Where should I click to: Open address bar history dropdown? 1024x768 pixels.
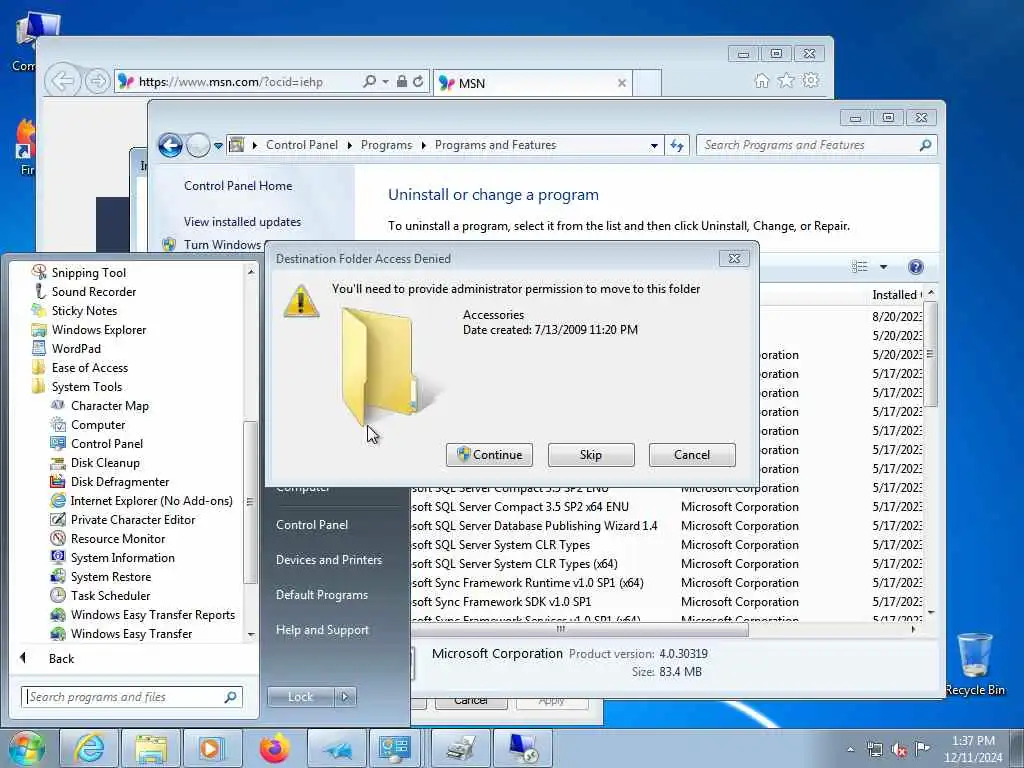(654, 146)
